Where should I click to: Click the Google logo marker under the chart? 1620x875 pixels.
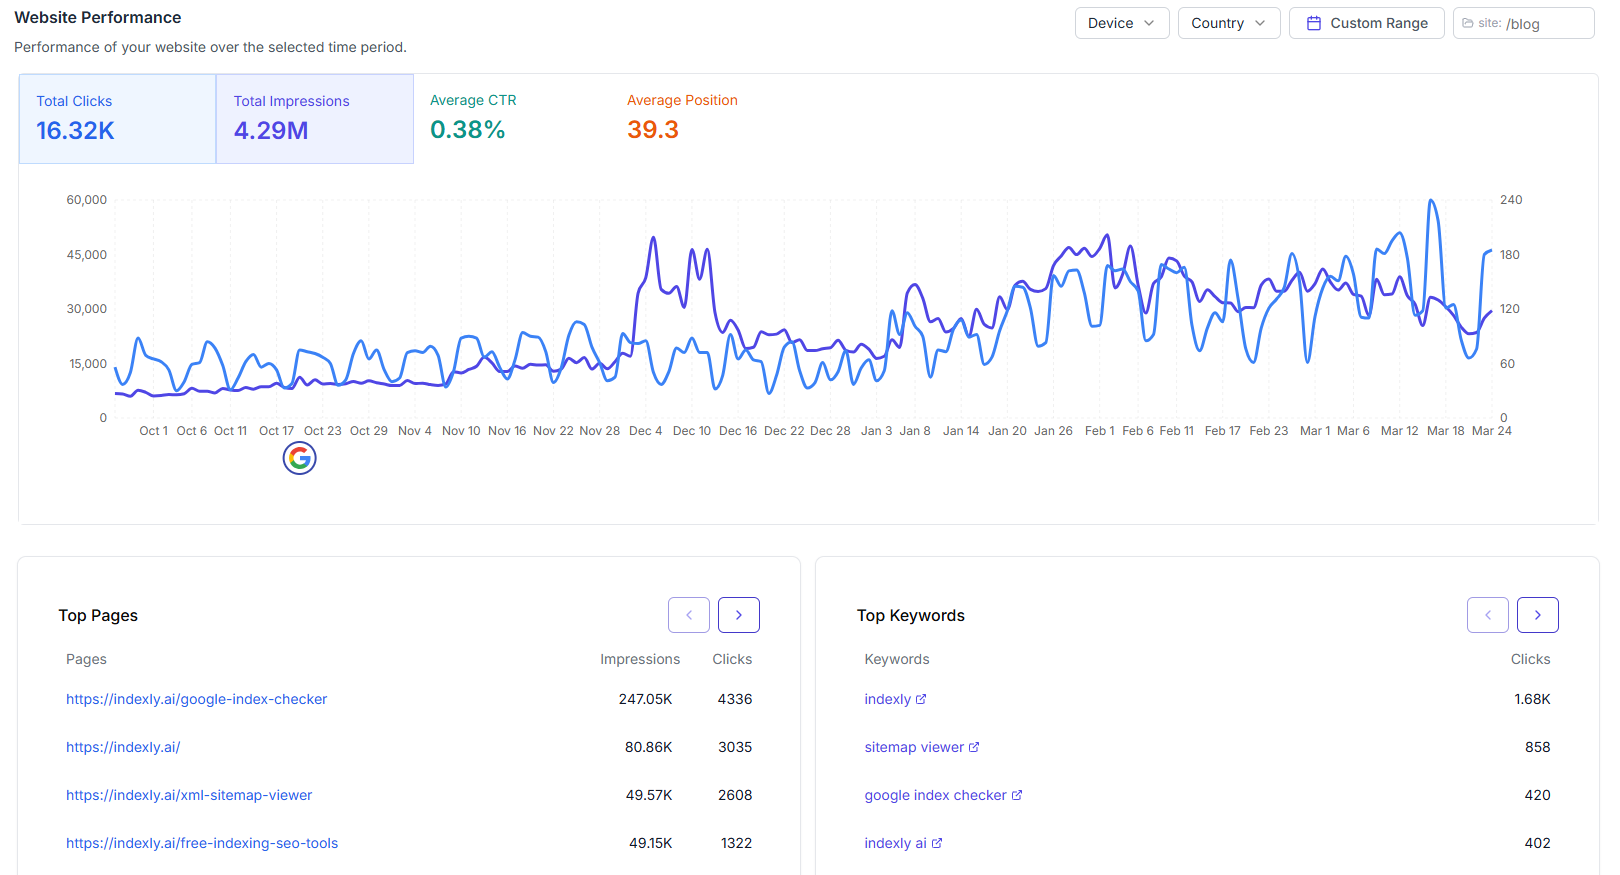point(300,458)
